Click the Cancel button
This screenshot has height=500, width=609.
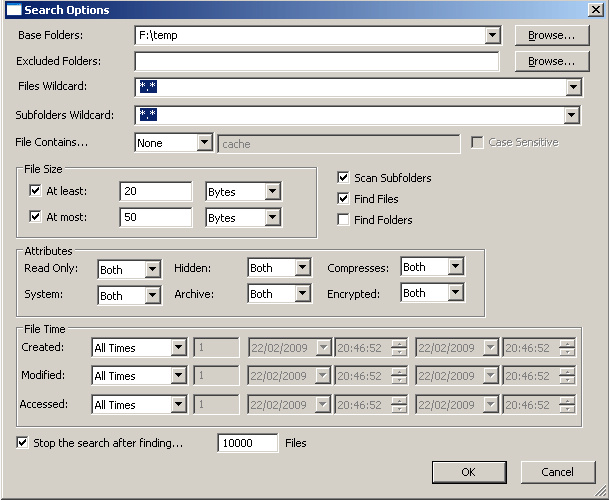(558, 472)
